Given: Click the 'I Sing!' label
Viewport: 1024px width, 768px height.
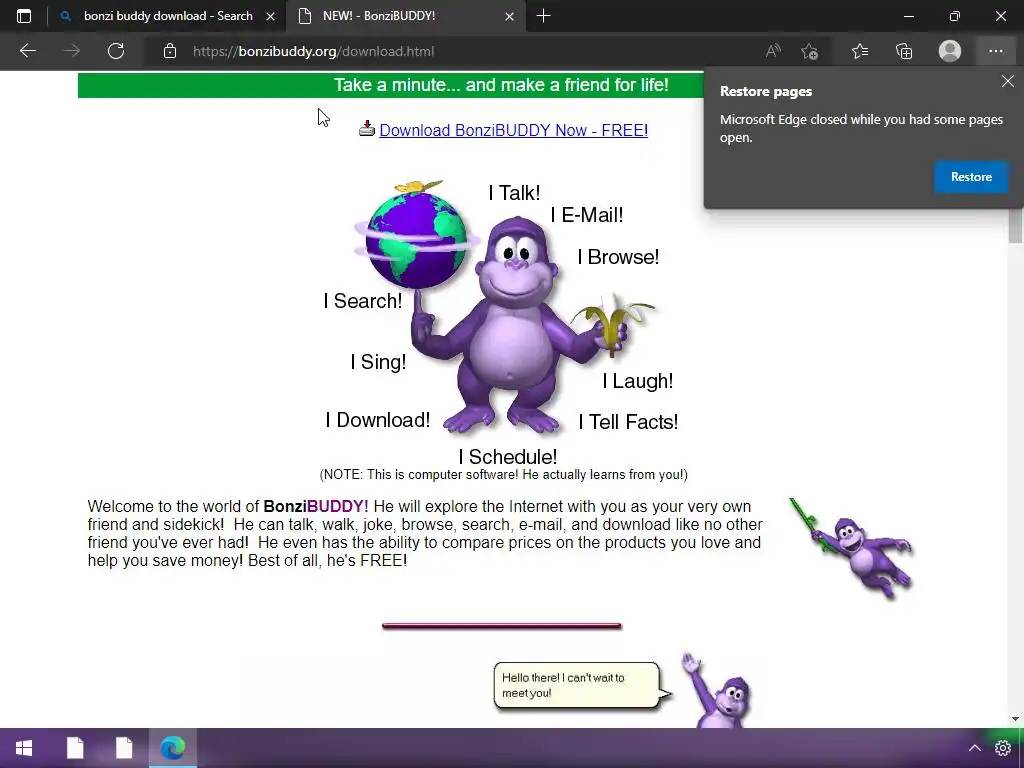Looking at the screenshot, I should (x=378, y=362).
